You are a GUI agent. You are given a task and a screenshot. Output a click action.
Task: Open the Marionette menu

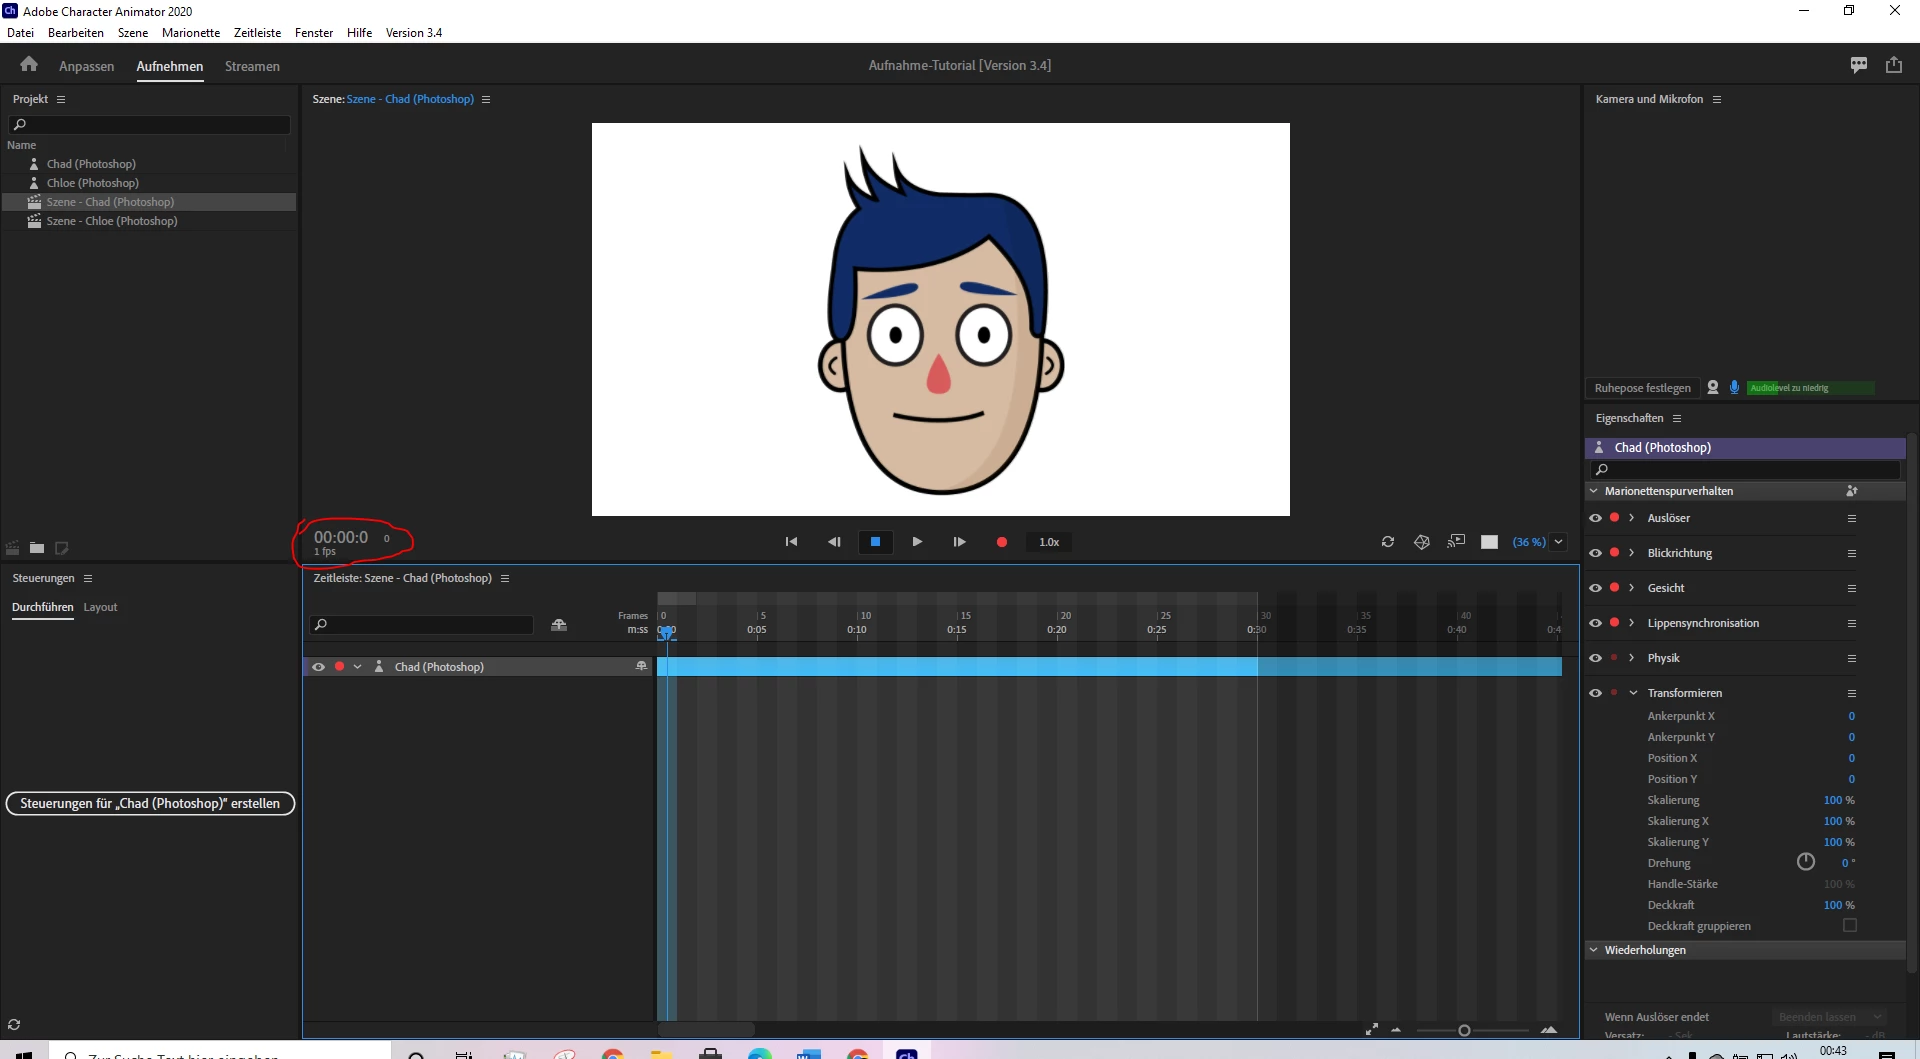(x=191, y=33)
